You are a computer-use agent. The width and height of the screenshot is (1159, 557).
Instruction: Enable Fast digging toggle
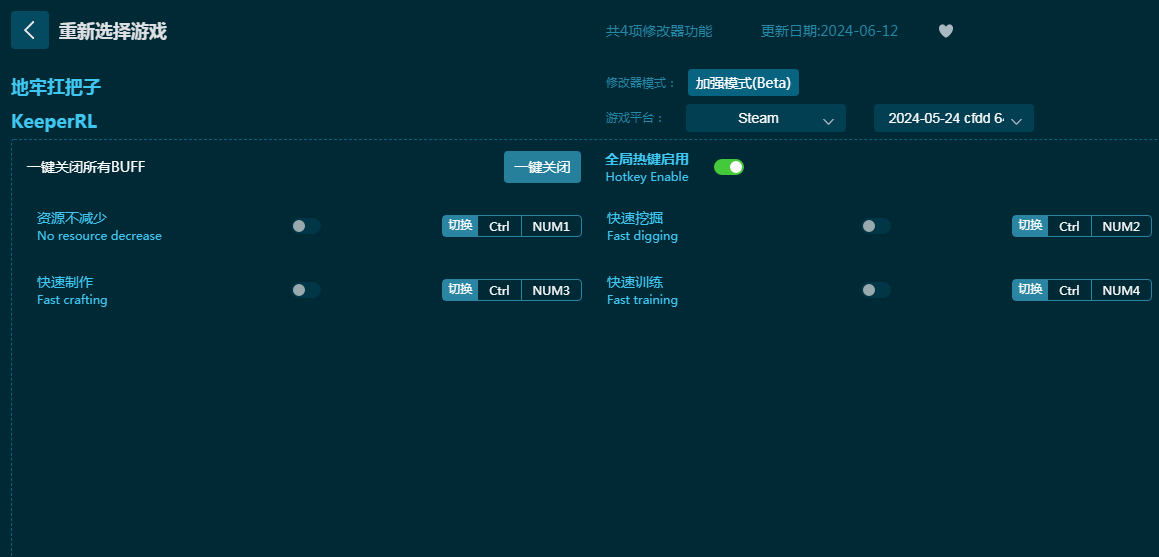pos(876,226)
